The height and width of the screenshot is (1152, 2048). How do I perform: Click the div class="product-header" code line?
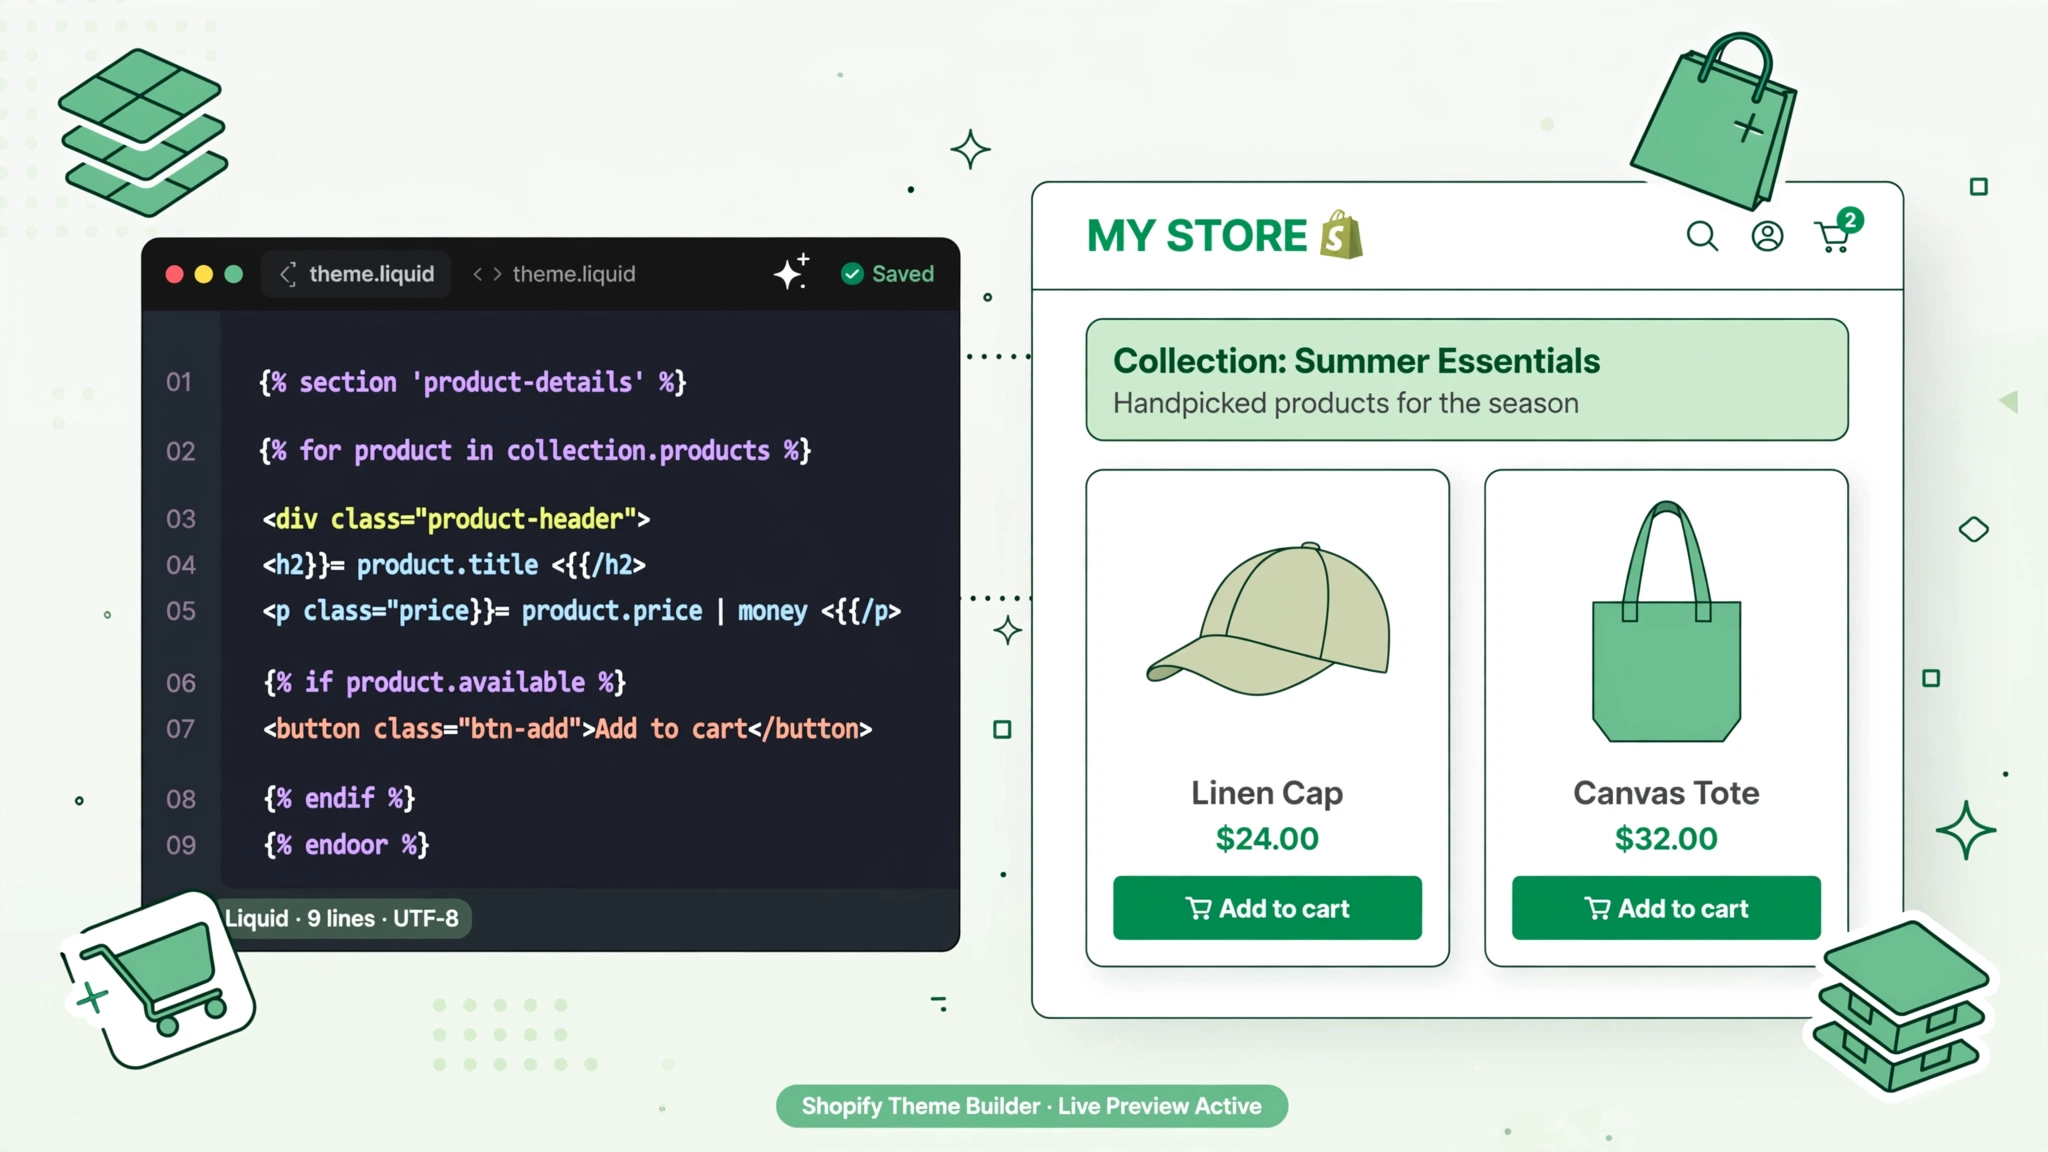coord(456,519)
